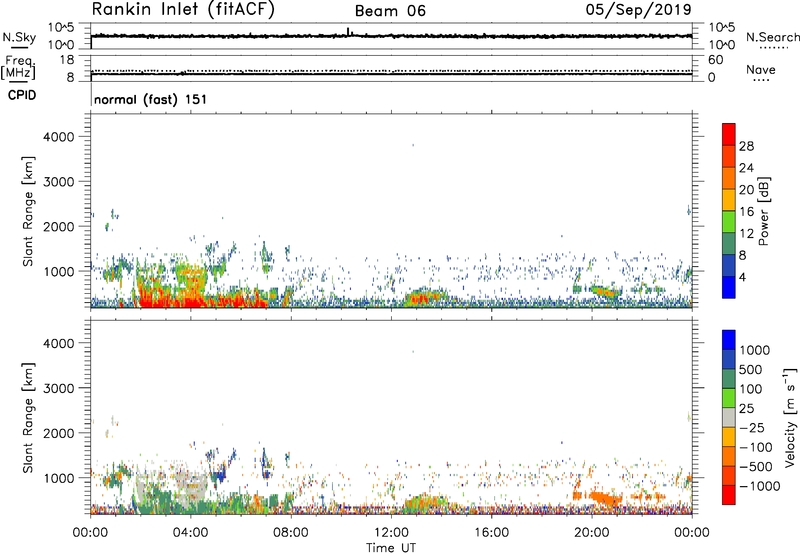Click the '-100' velocity colorbar label

[x=755, y=447]
